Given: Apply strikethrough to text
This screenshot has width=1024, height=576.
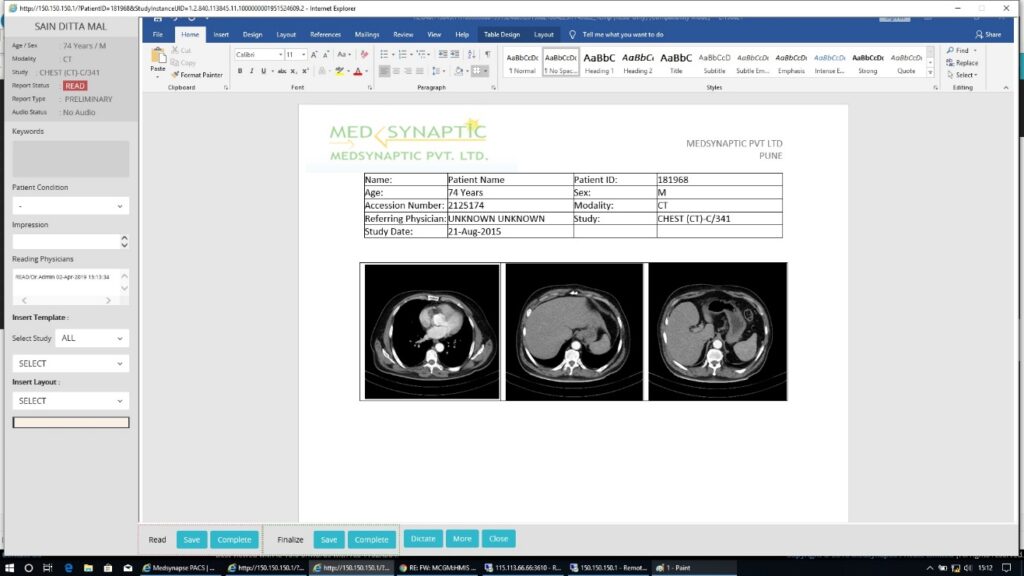Looking at the screenshot, I should click(280, 71).
